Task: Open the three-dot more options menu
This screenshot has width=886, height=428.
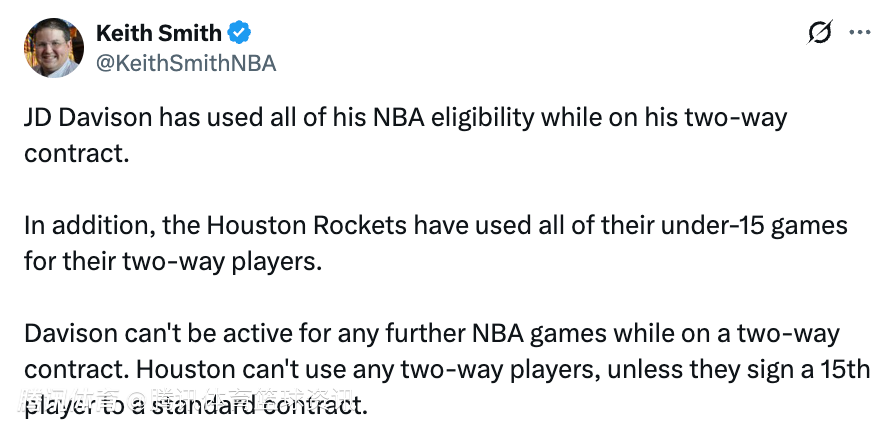Action: tap(859, 32)
